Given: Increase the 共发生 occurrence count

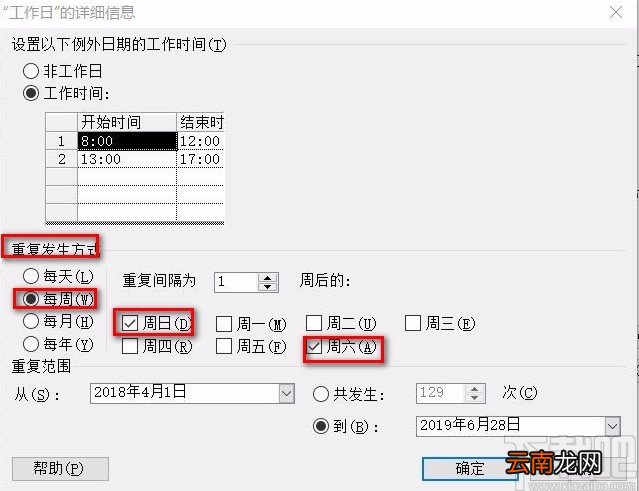Looking at the screenshot, I should [x=474, y=389].
